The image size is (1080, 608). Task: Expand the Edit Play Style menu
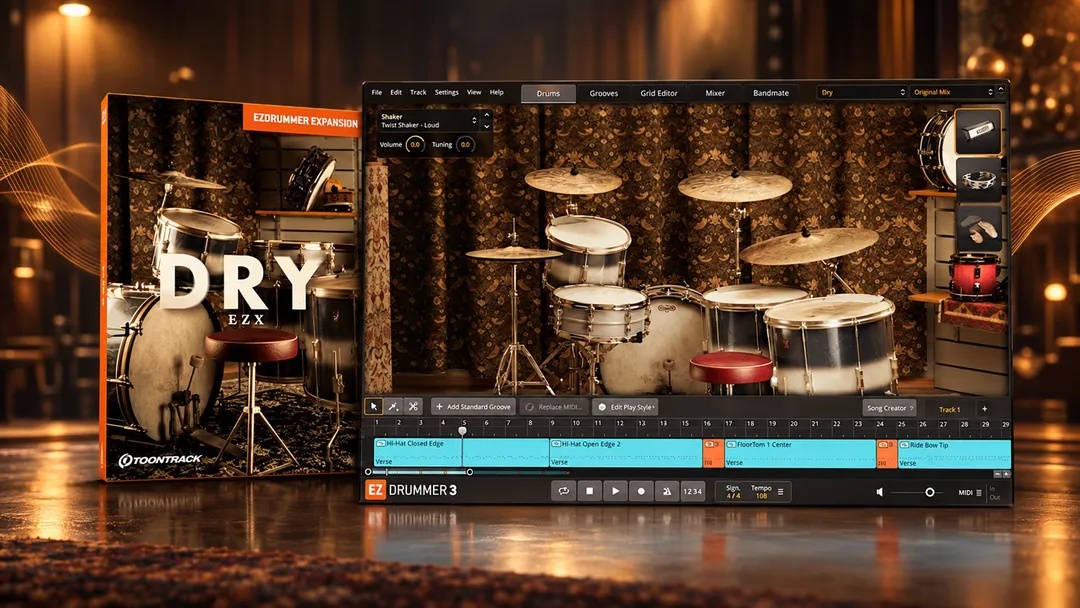pyautogui.click(x=625, y=407)
